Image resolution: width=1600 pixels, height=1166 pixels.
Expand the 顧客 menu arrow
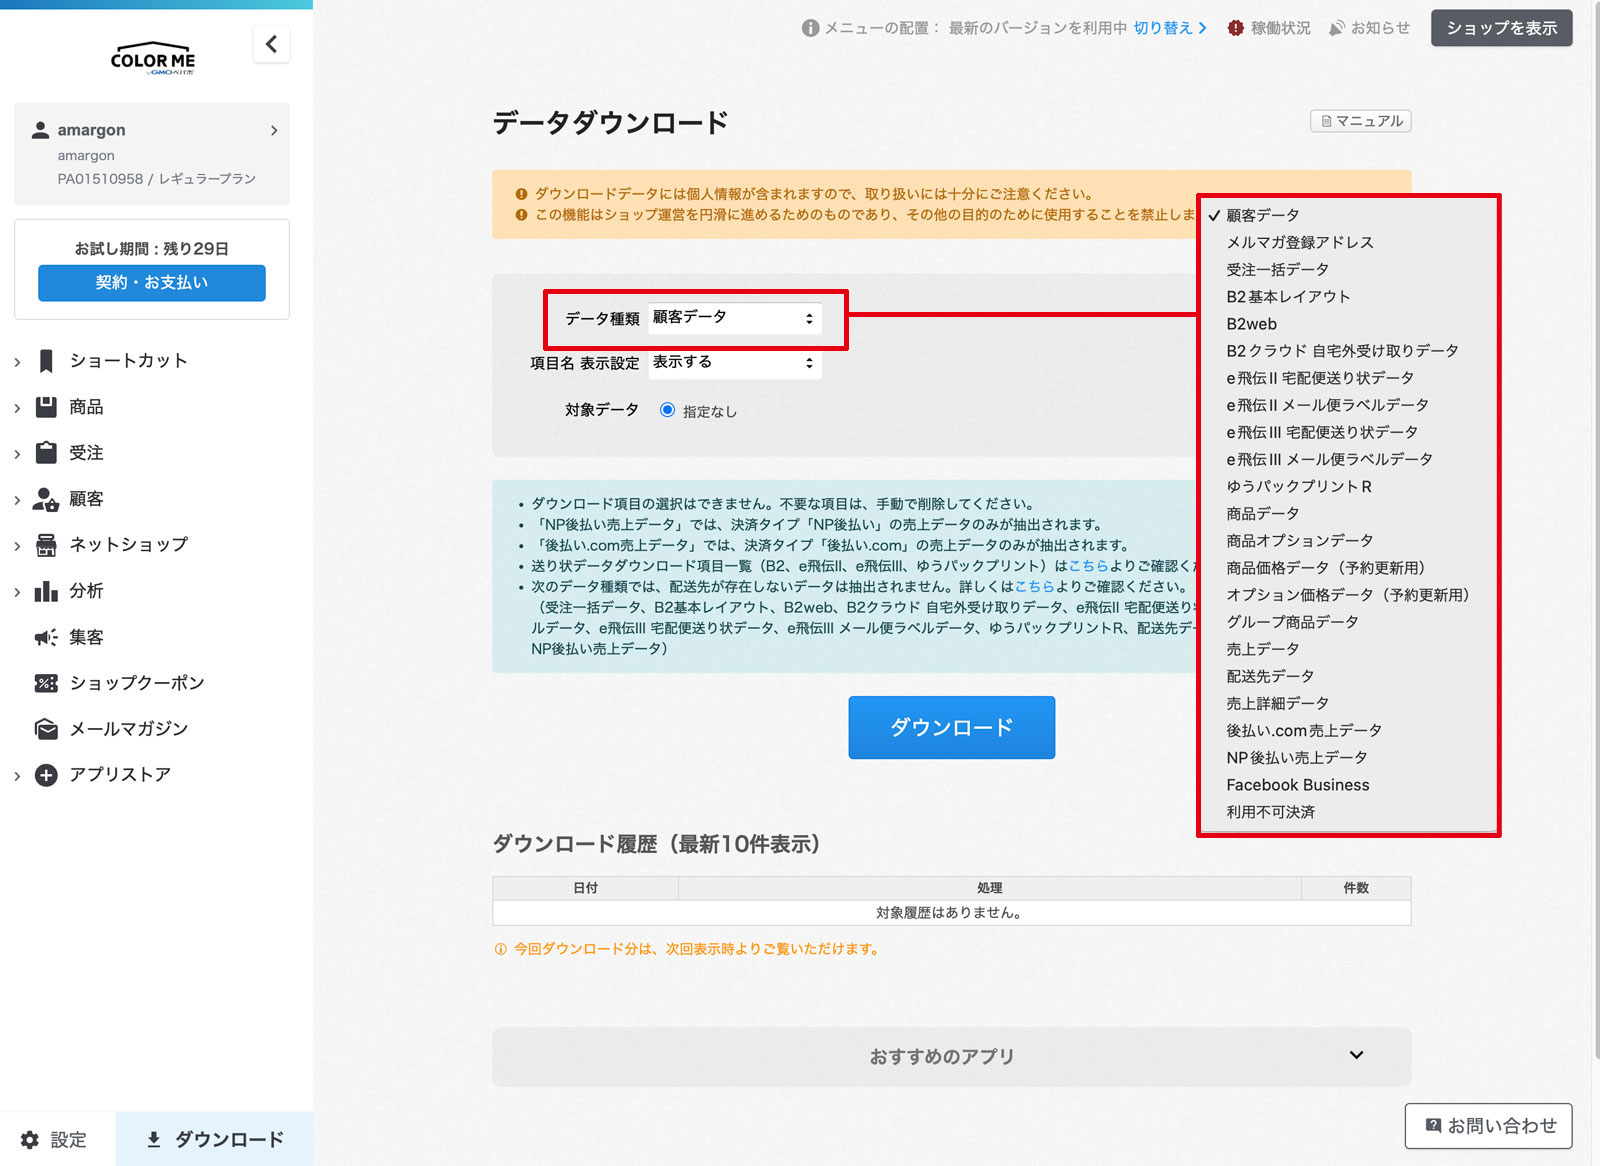(x=17, y=500)
